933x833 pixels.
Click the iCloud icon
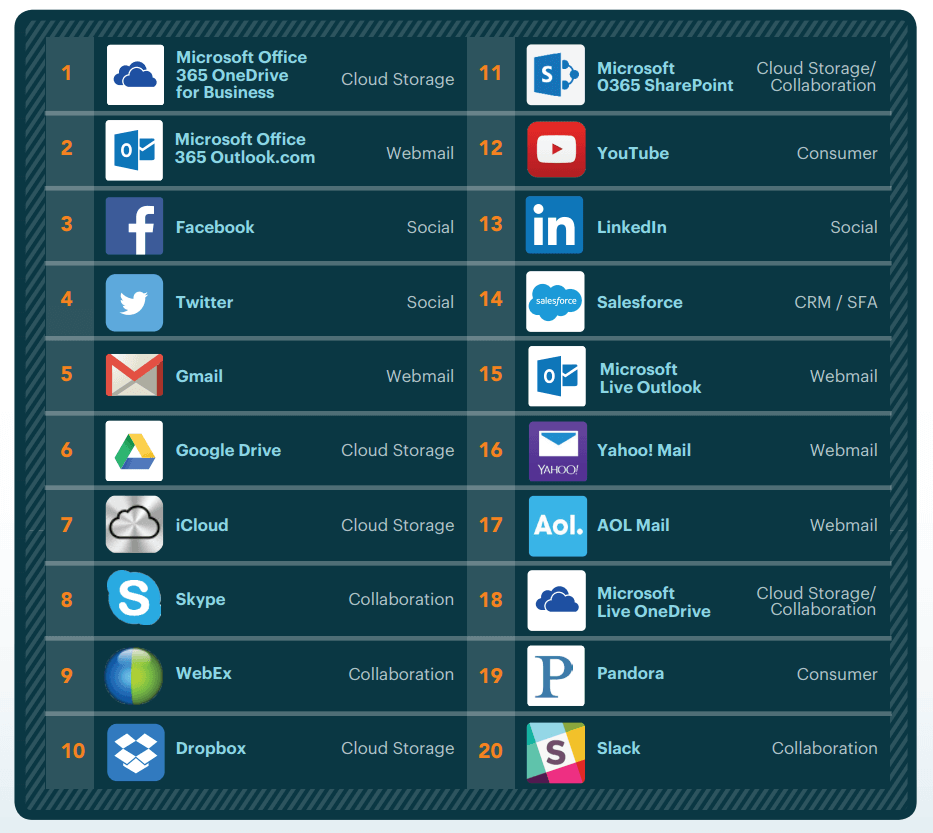pyautogui.click(x=134, y=524)
